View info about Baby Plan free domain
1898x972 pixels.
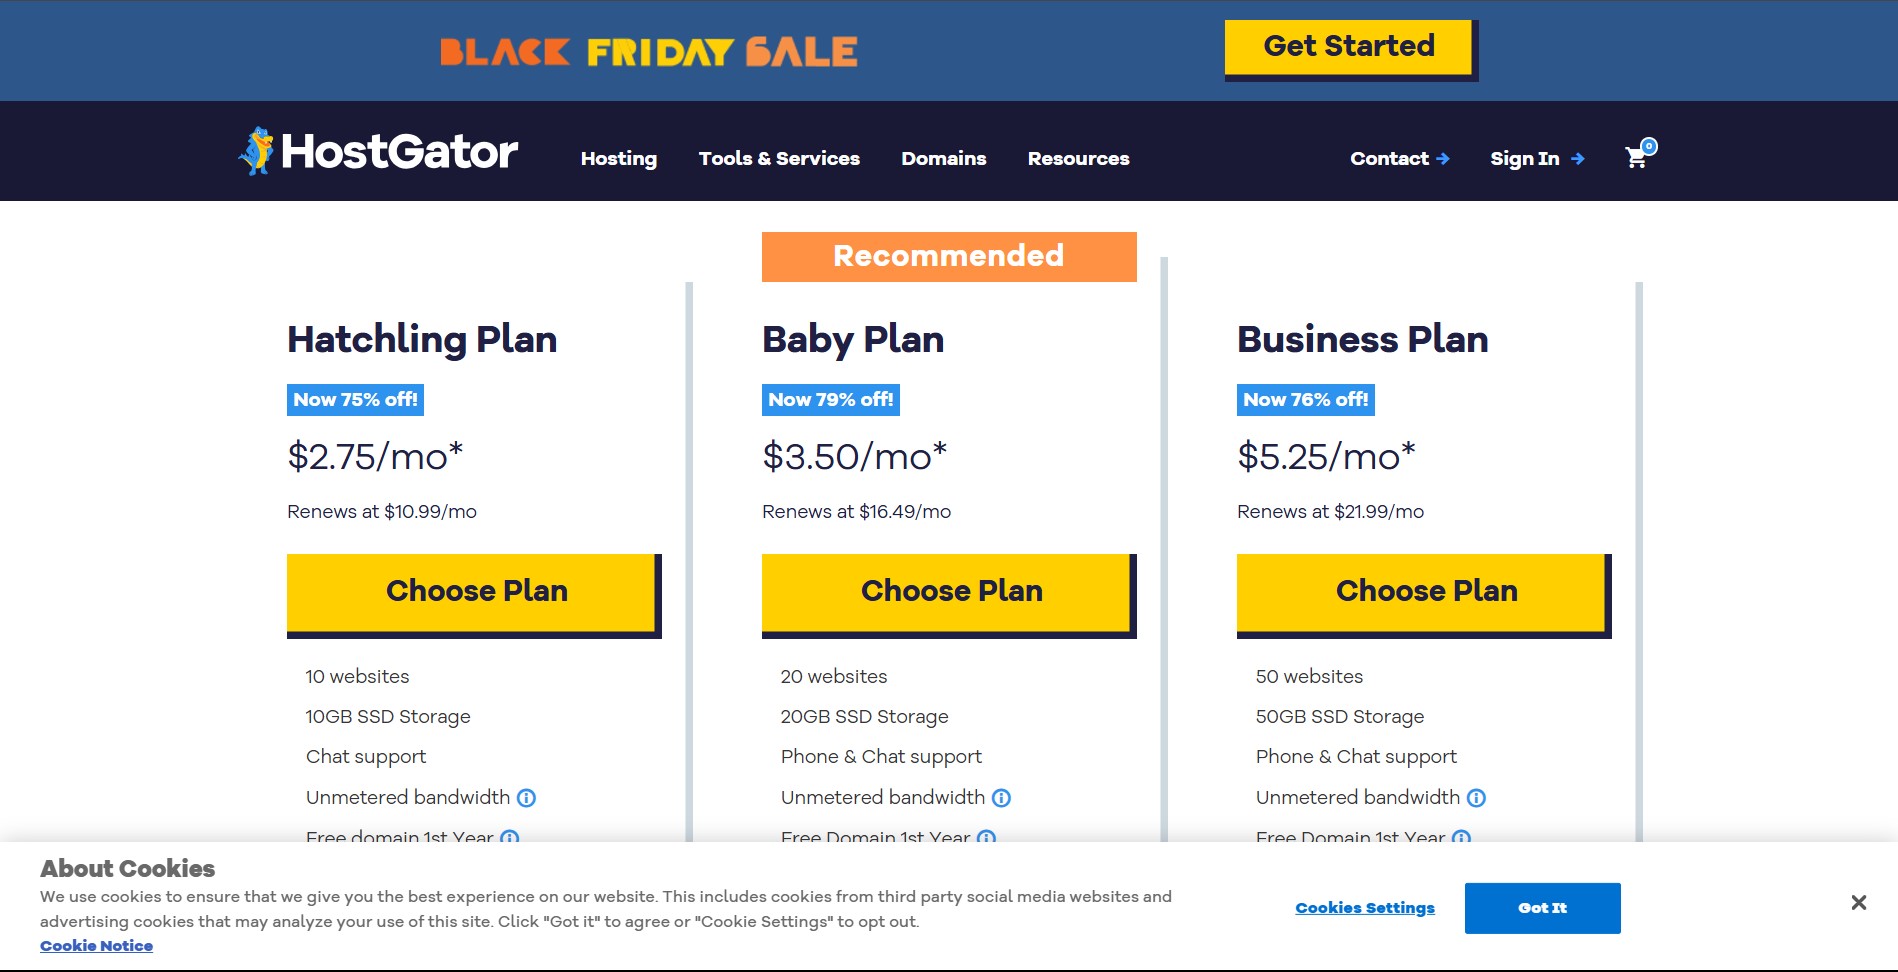(986, 838)
